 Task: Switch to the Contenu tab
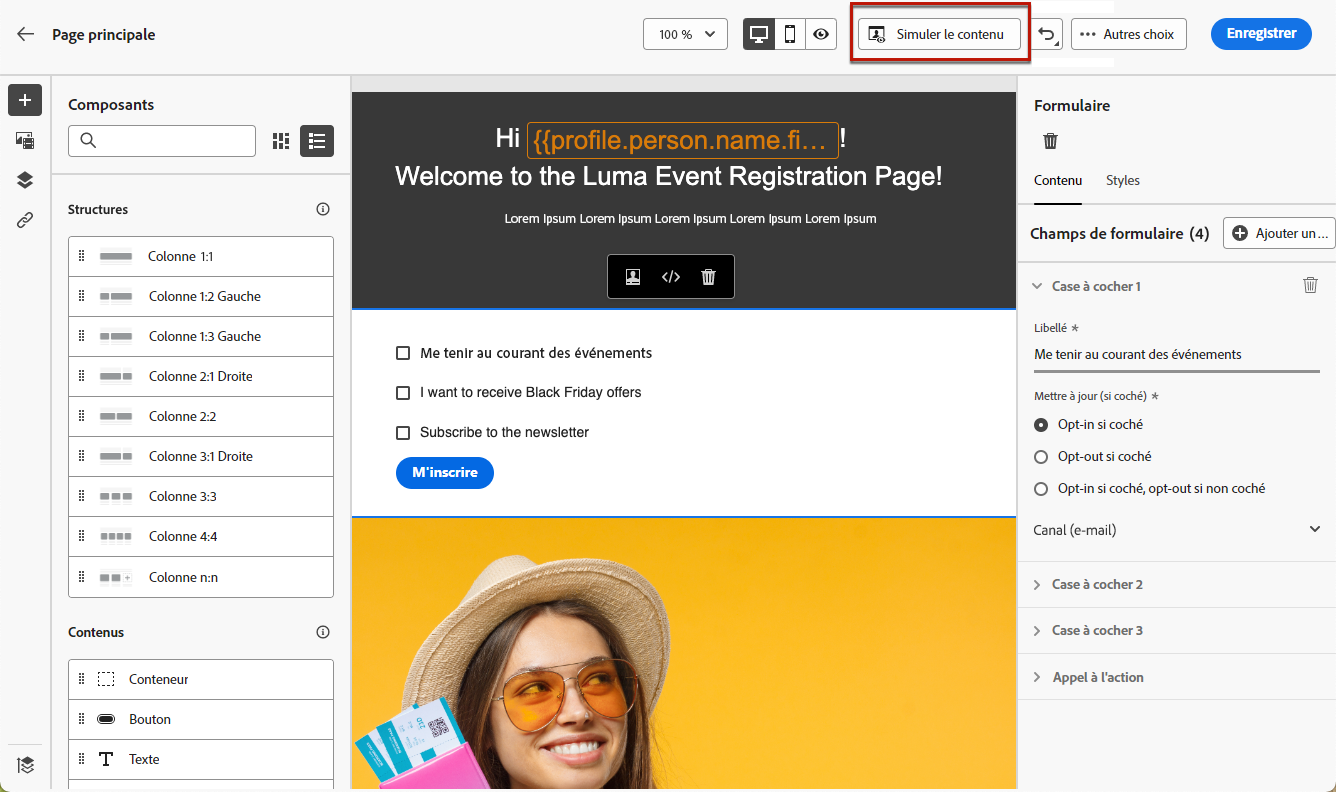coord(1058,181)
